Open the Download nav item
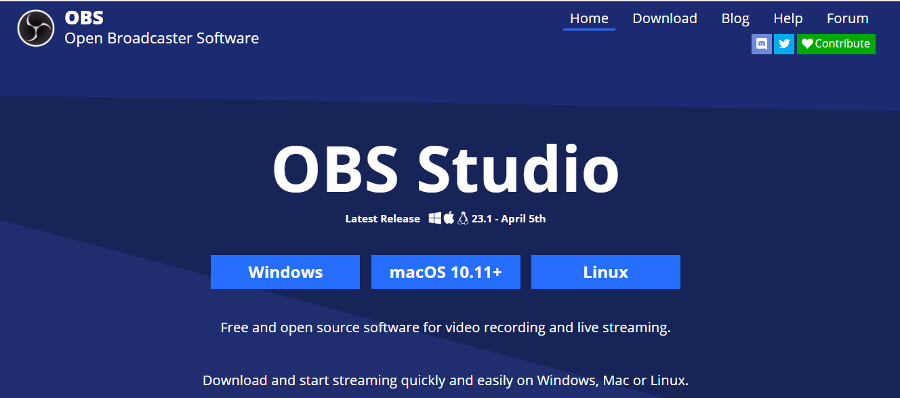This screenshot has height=398, width=900. [665, 18]
